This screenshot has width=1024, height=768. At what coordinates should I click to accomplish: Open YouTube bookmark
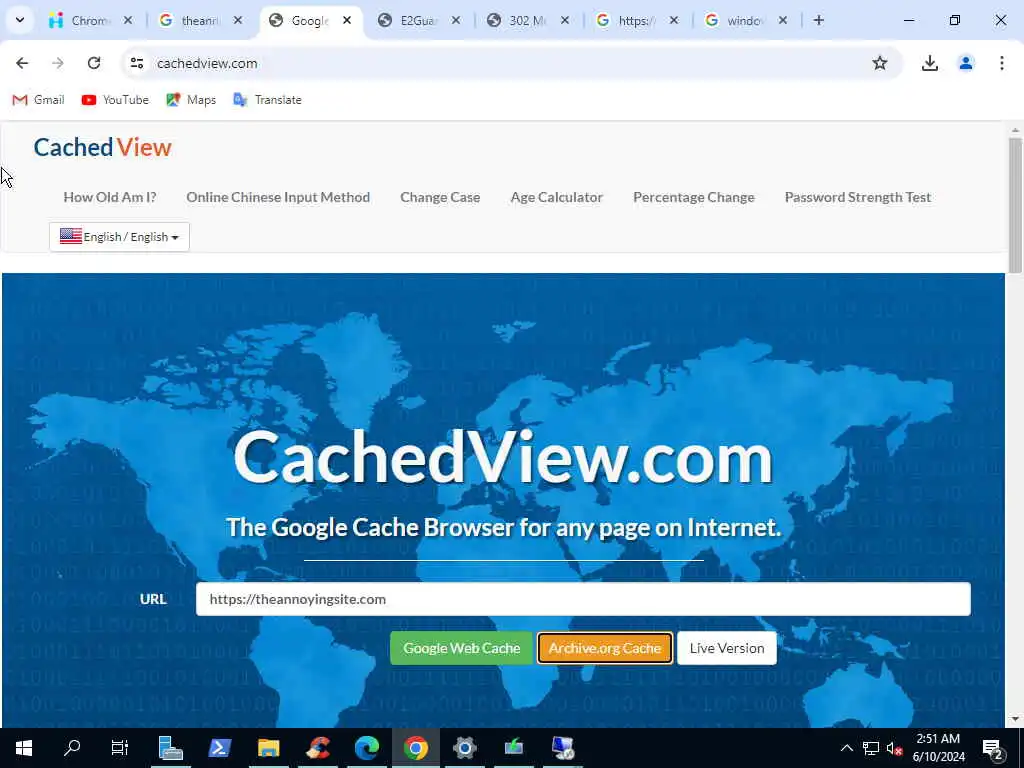click(x=115, y=100)
